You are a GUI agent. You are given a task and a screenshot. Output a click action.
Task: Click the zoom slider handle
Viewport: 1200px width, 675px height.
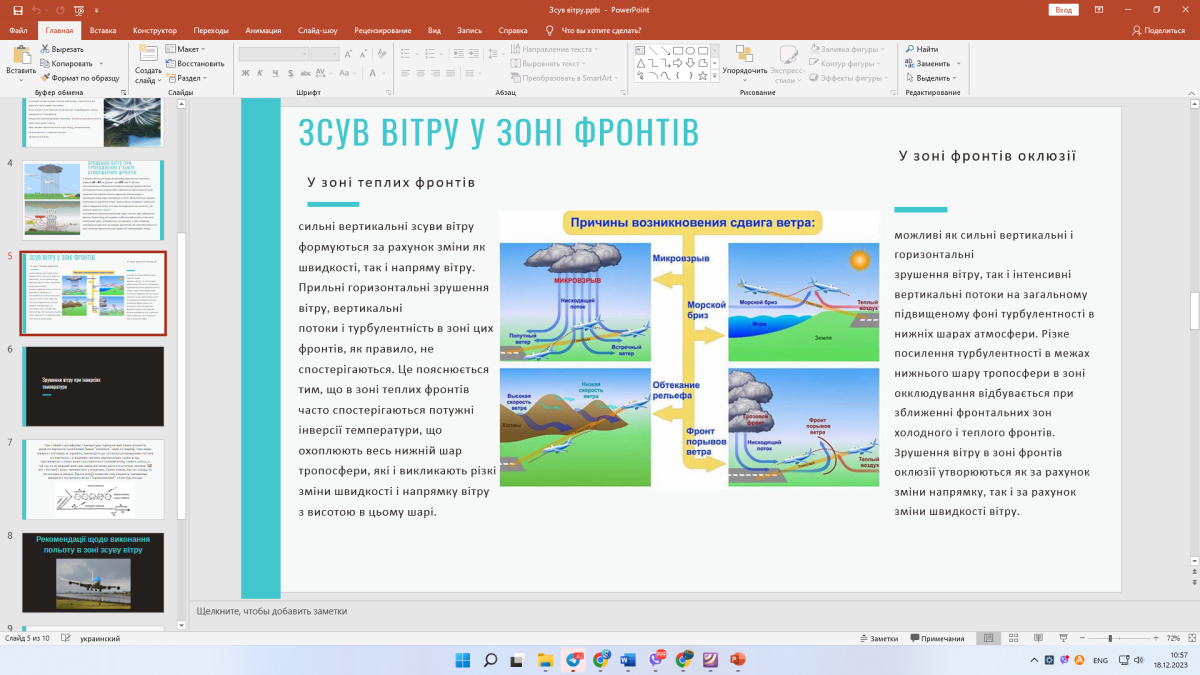[x=1110, y=638]
